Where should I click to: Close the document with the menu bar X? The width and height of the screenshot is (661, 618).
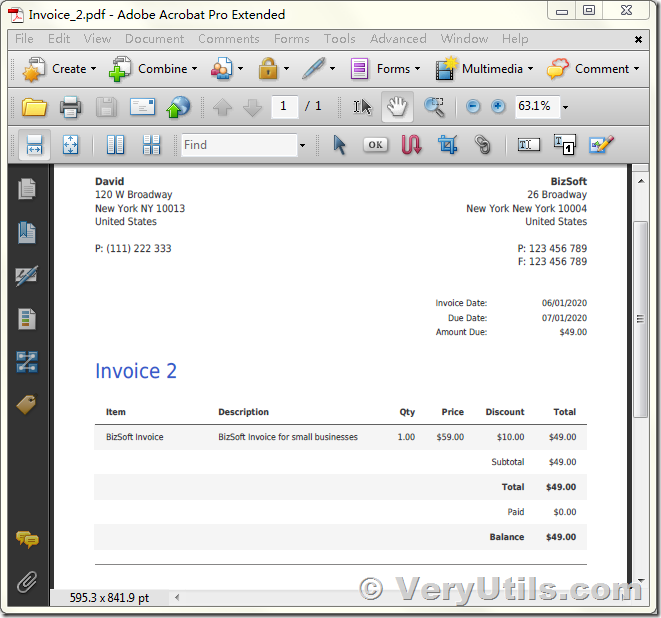click(638, 39)
